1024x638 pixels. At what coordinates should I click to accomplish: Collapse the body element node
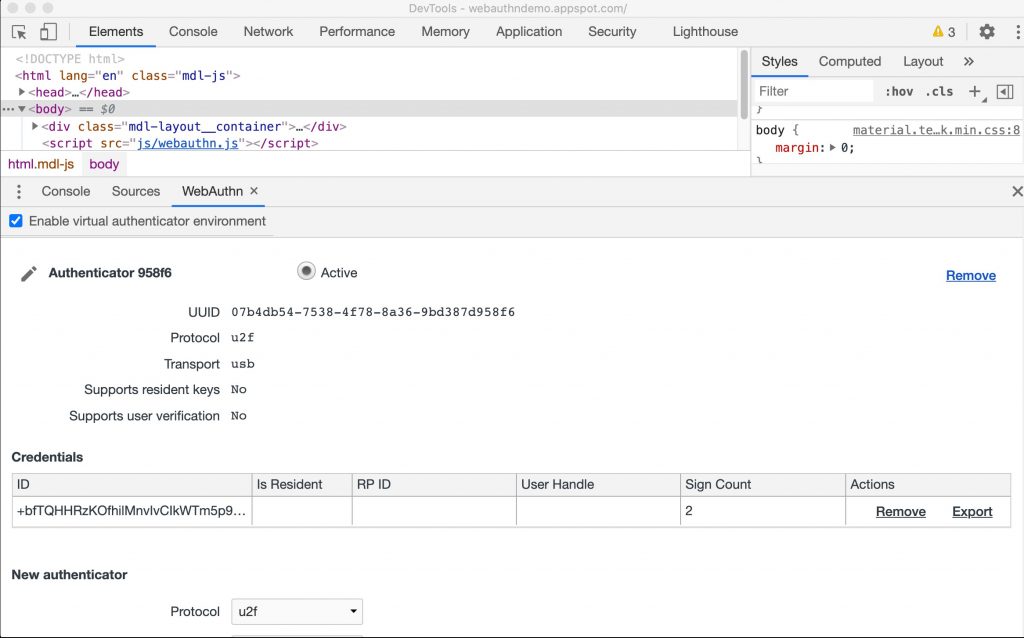[22, 109]
